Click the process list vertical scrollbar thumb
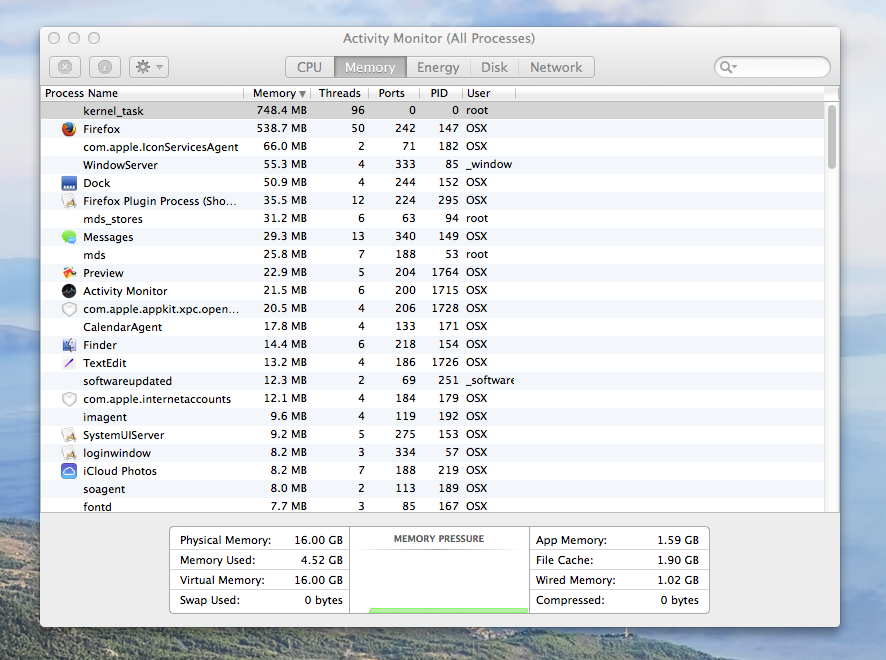 coord(831,137)
